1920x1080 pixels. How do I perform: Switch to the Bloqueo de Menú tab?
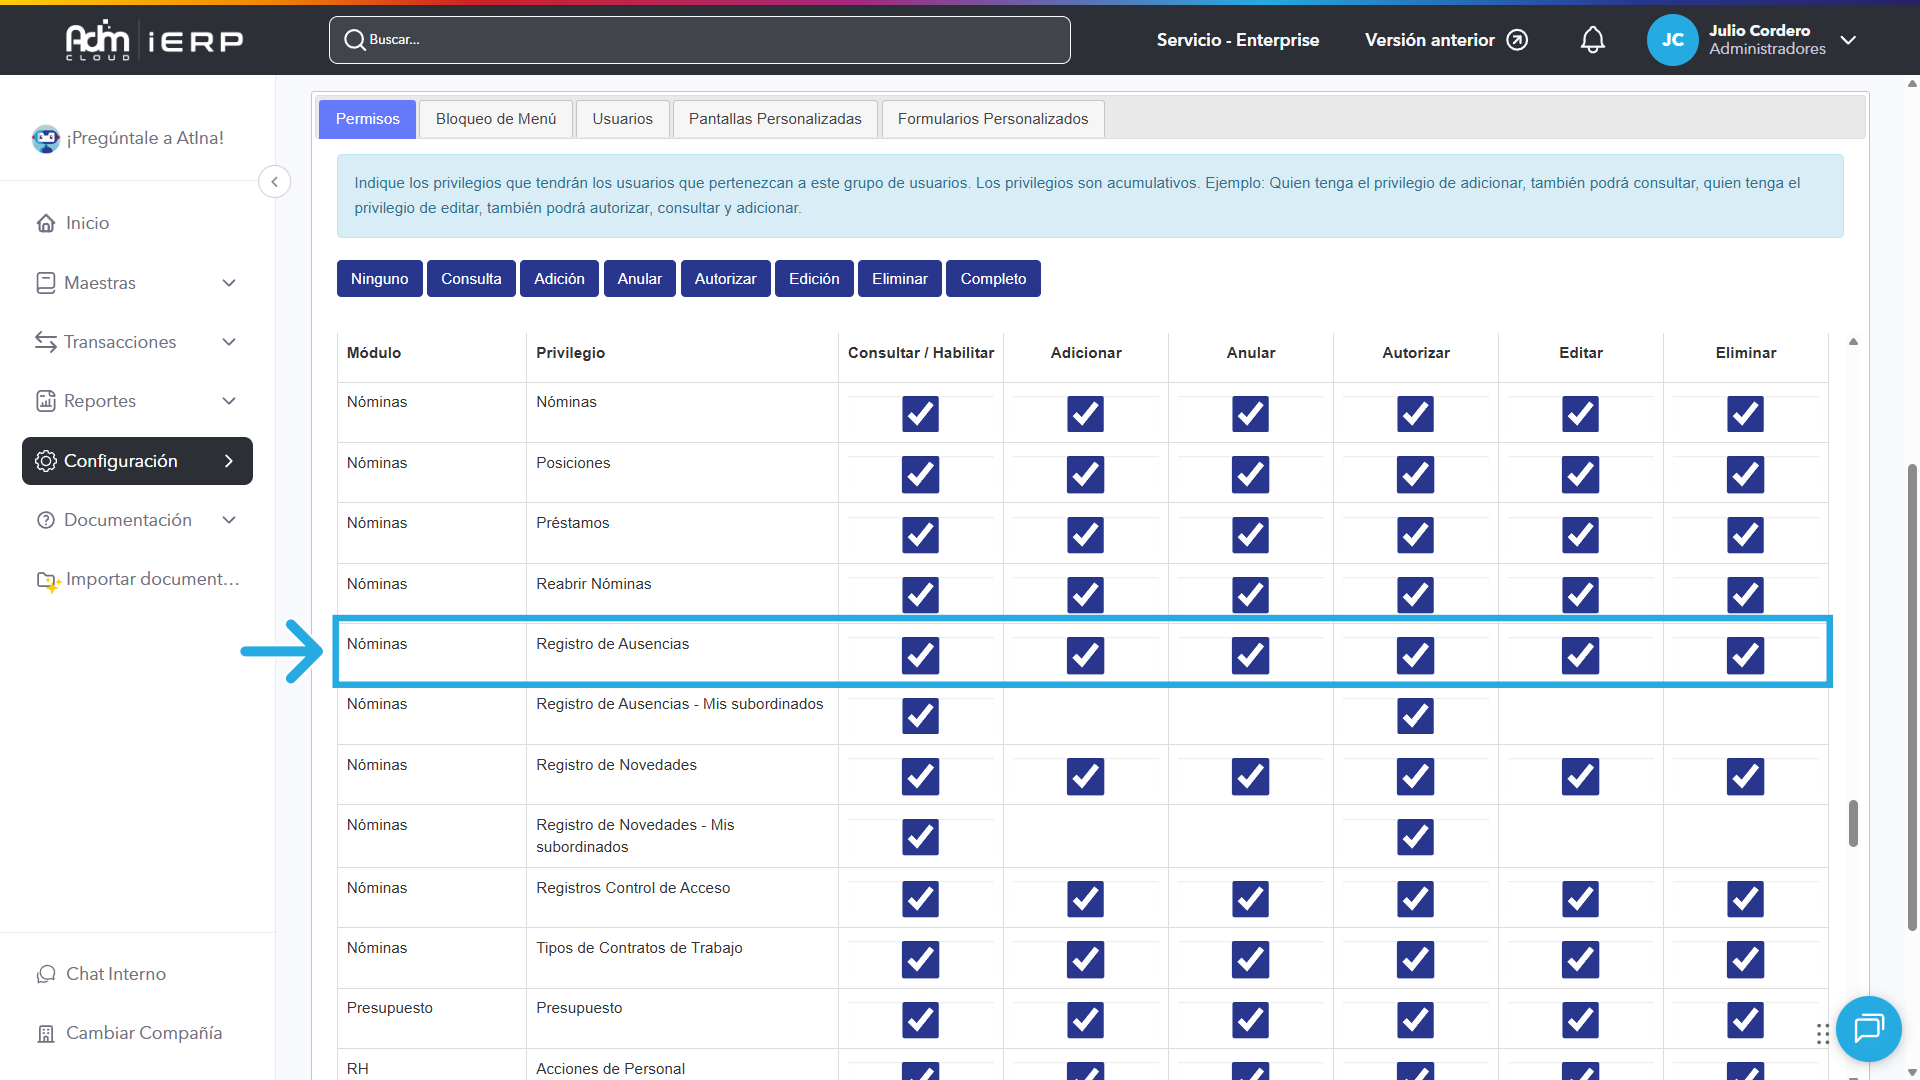coord(495,119)
